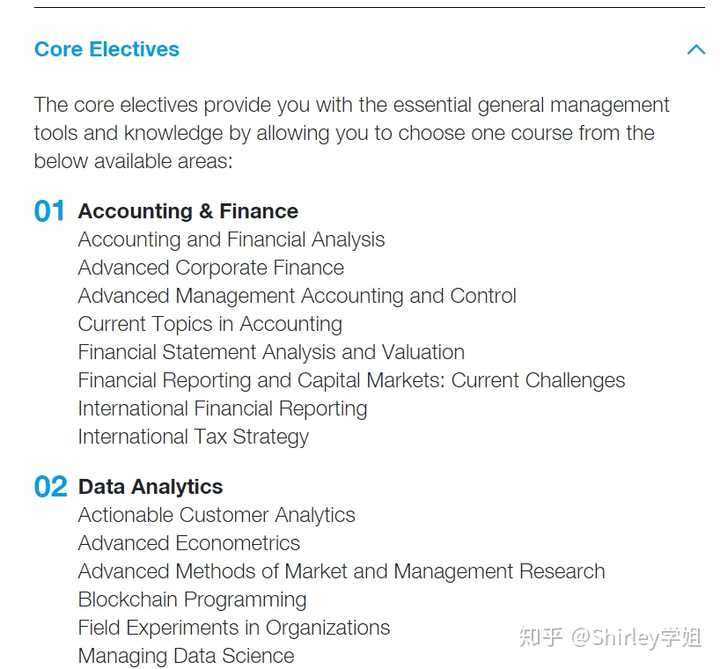Open Accounting and Financial Analysis course
The width and height of the screenshot is (720, 669).
tap(231, 240)
